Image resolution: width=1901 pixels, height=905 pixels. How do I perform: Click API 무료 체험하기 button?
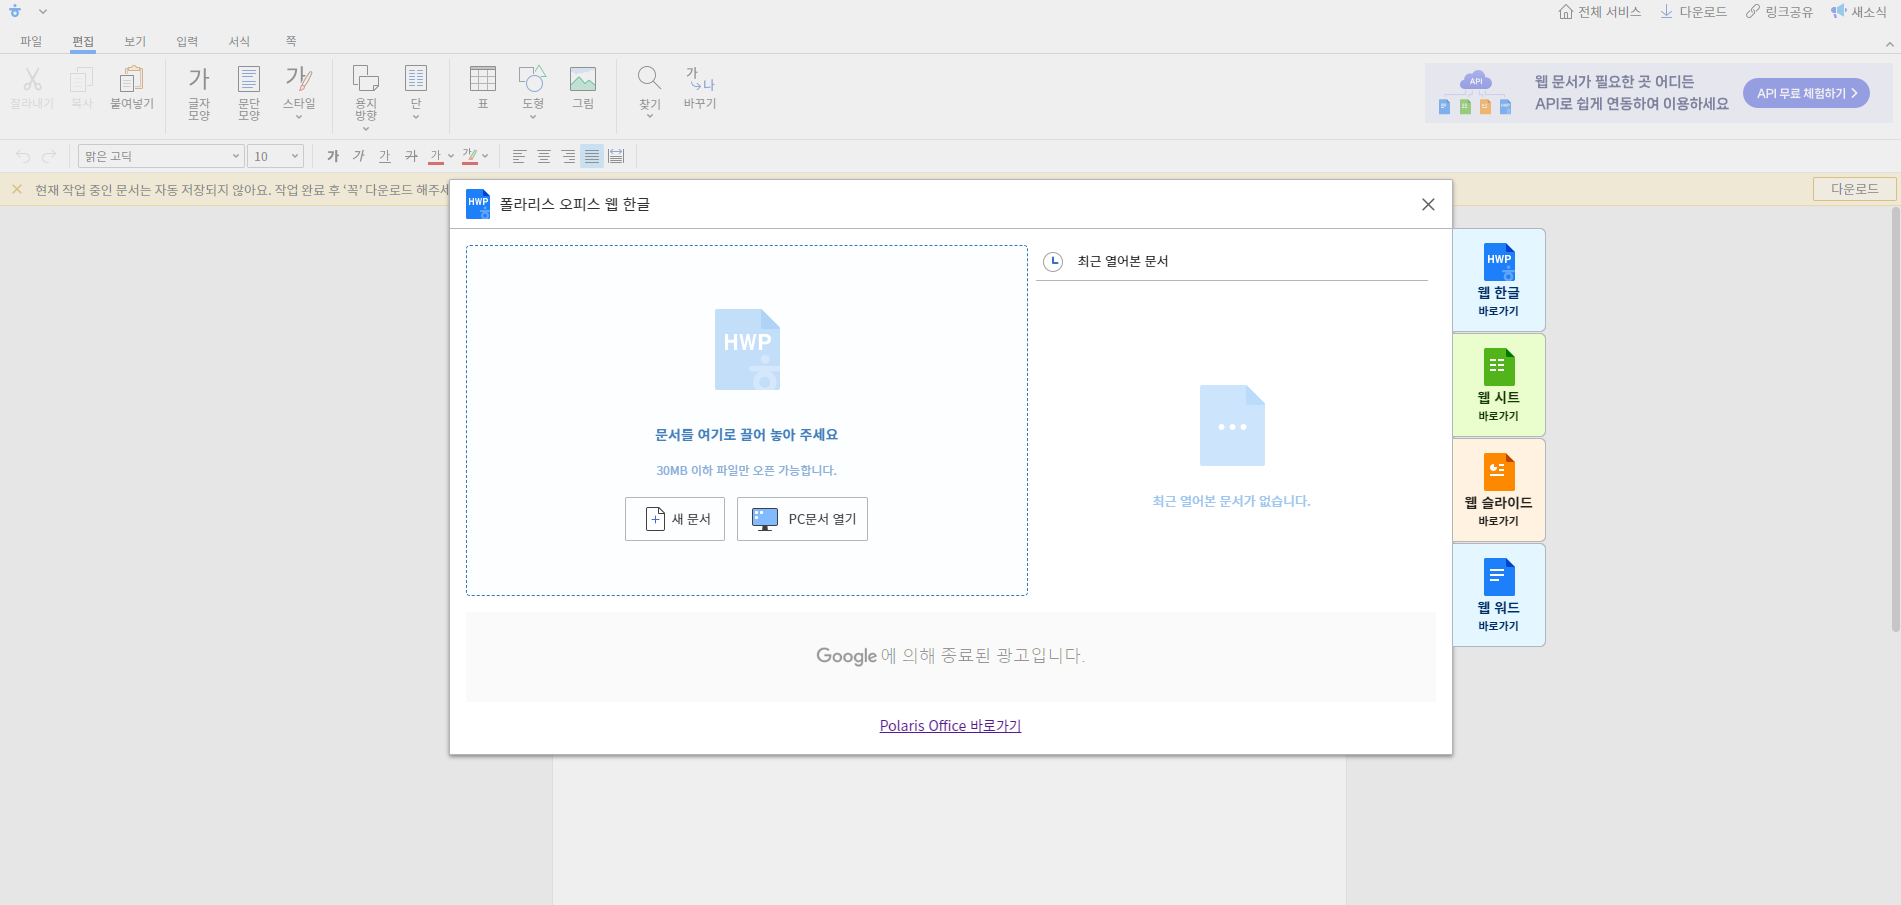click(1806, 93)
